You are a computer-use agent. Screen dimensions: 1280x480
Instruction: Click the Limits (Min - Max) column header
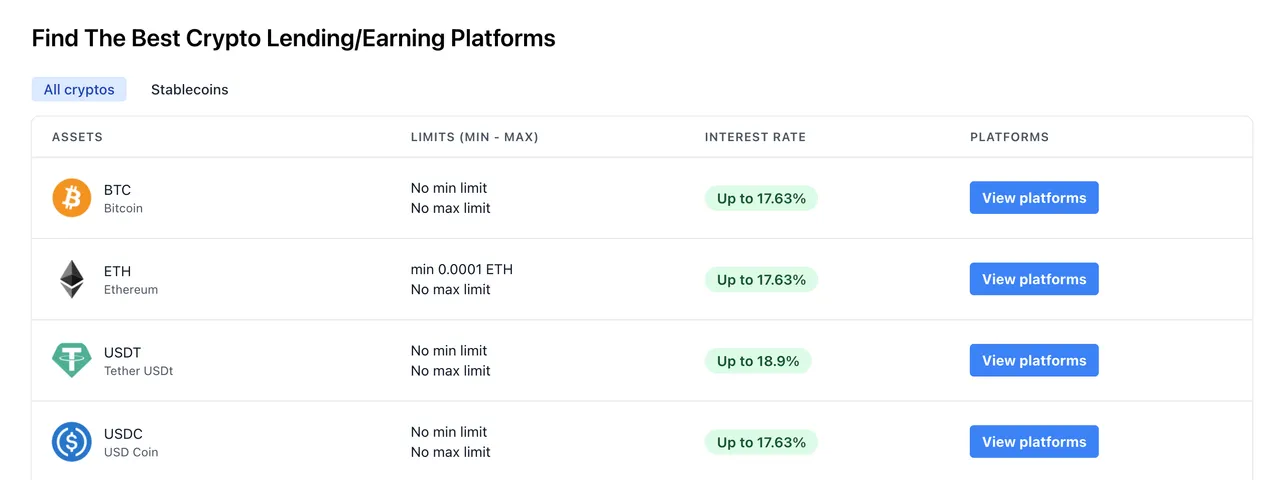point(475,137)
